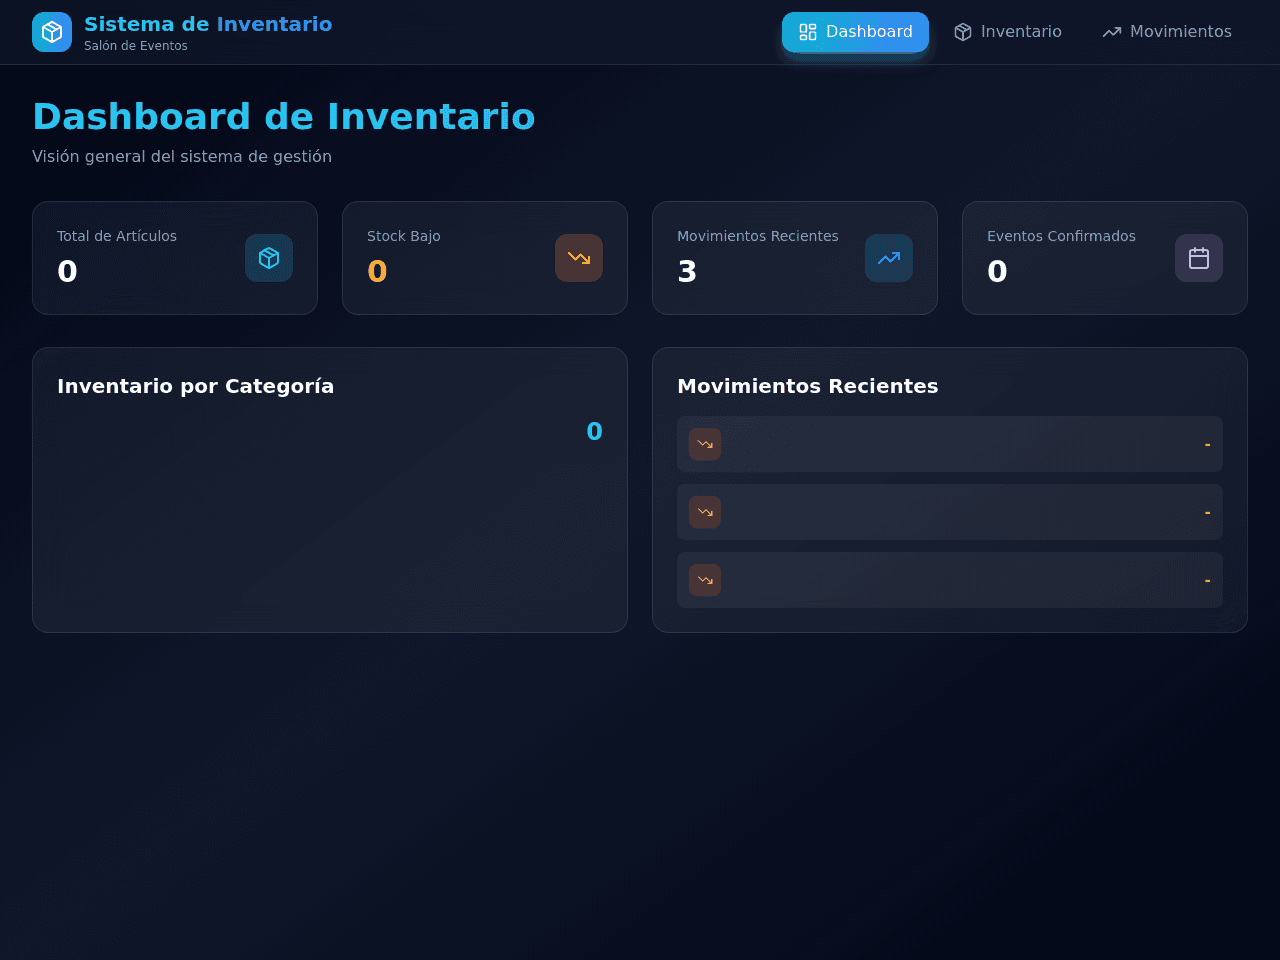
Task: Click the calendar icon in Eventos Confirmados card
Action: (1199, 258)
